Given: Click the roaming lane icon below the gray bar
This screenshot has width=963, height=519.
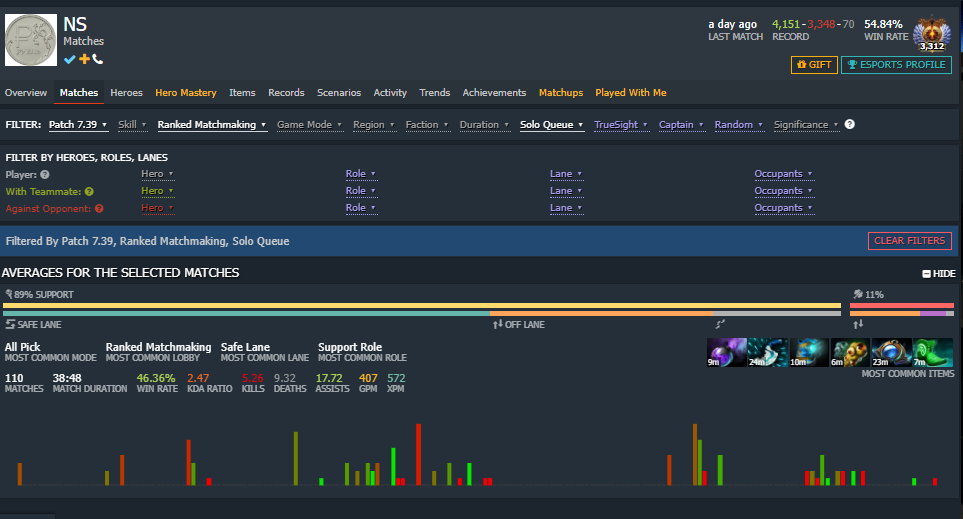Looking at the screenshot, I should (x=720, y=324).
